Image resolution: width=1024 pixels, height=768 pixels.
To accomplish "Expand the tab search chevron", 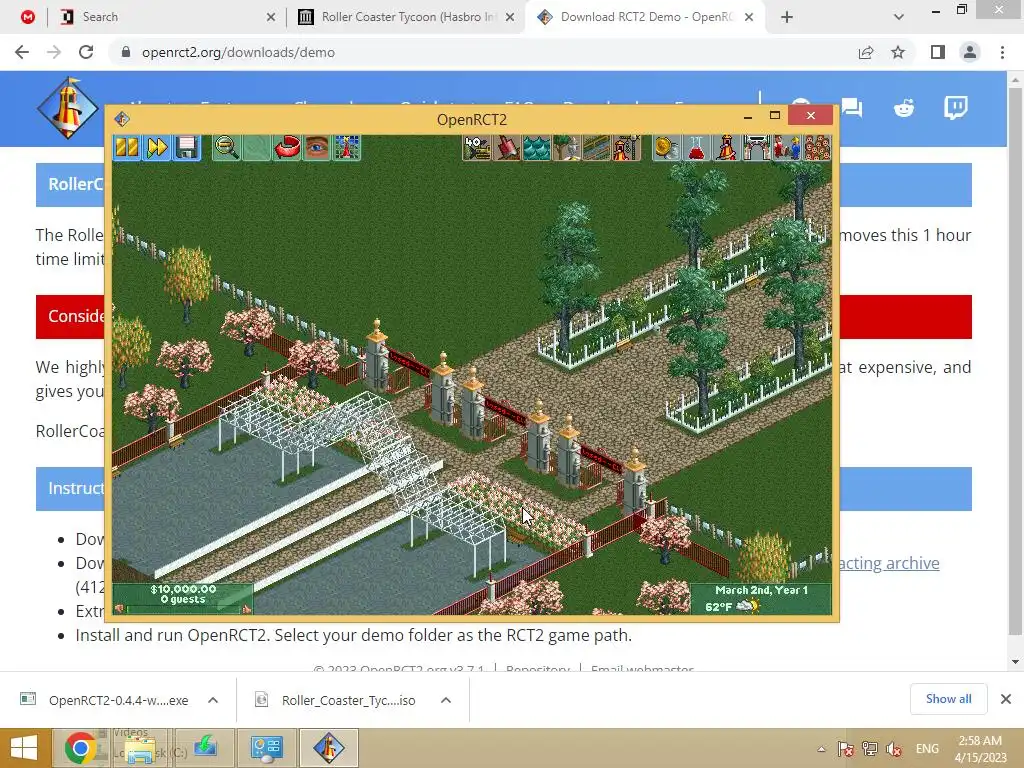I will [899, 18].
